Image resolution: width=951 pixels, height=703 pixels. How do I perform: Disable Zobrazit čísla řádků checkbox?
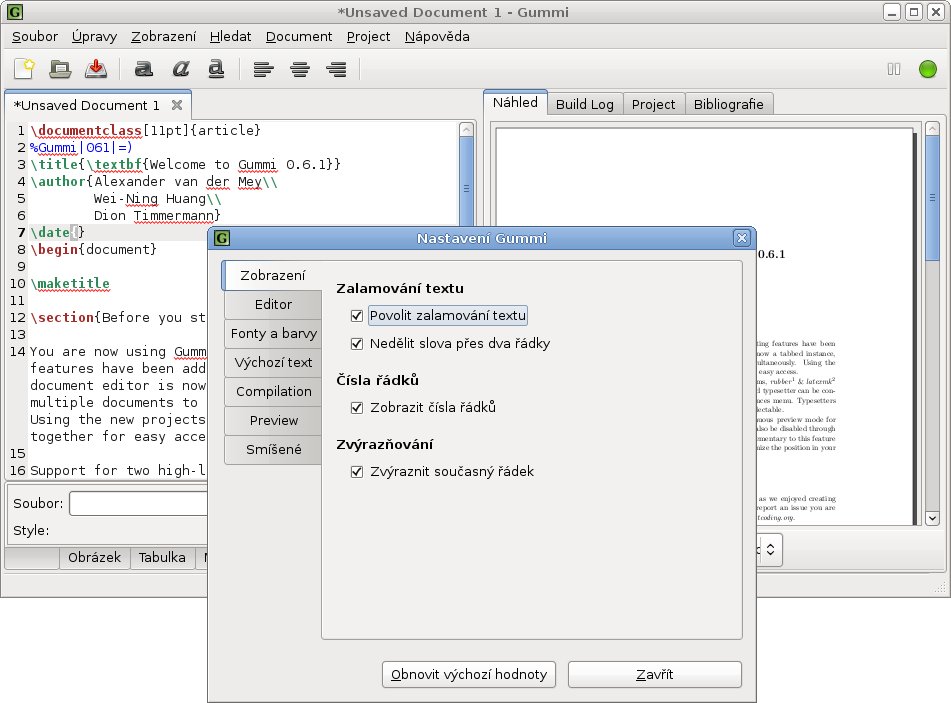(x=357, y=408)
